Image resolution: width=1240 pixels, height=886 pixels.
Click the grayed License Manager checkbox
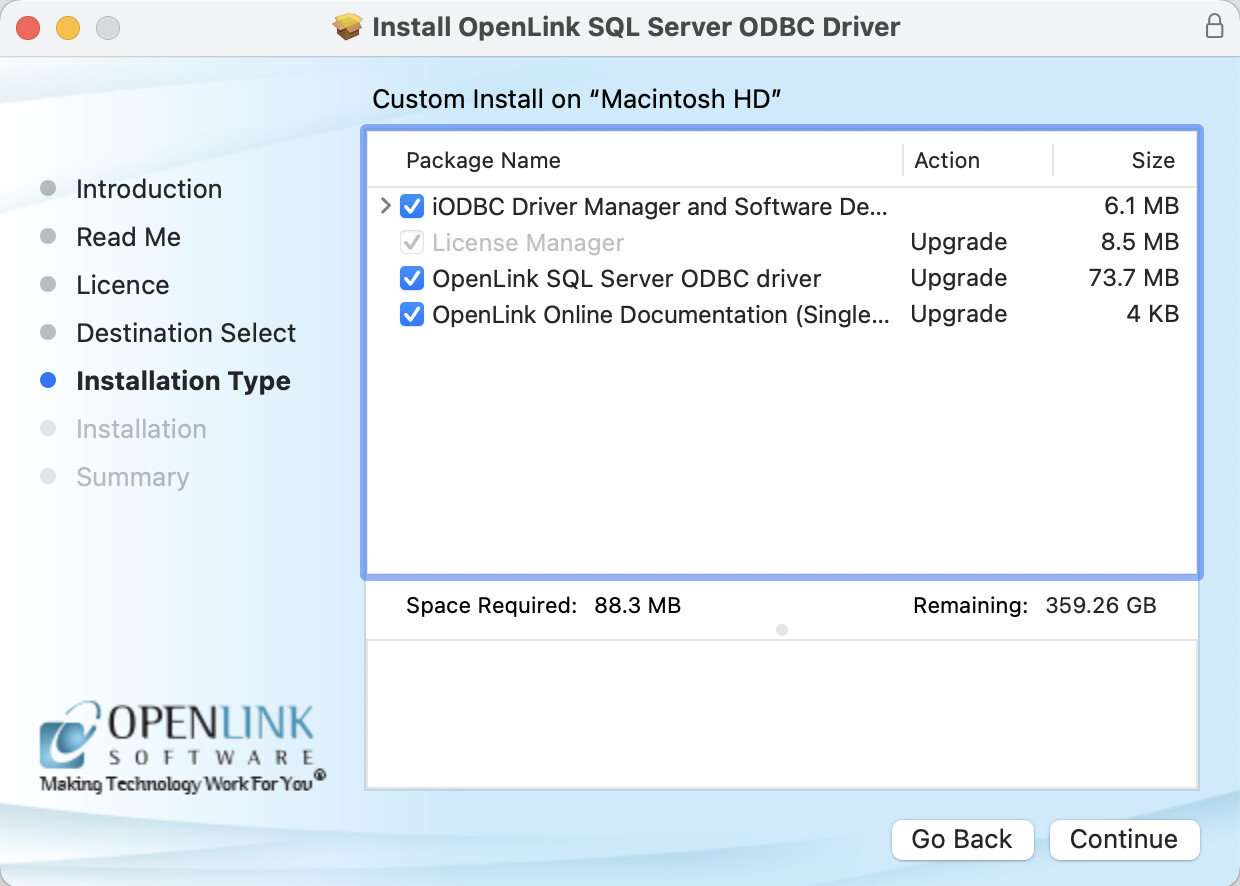[411, 243]
